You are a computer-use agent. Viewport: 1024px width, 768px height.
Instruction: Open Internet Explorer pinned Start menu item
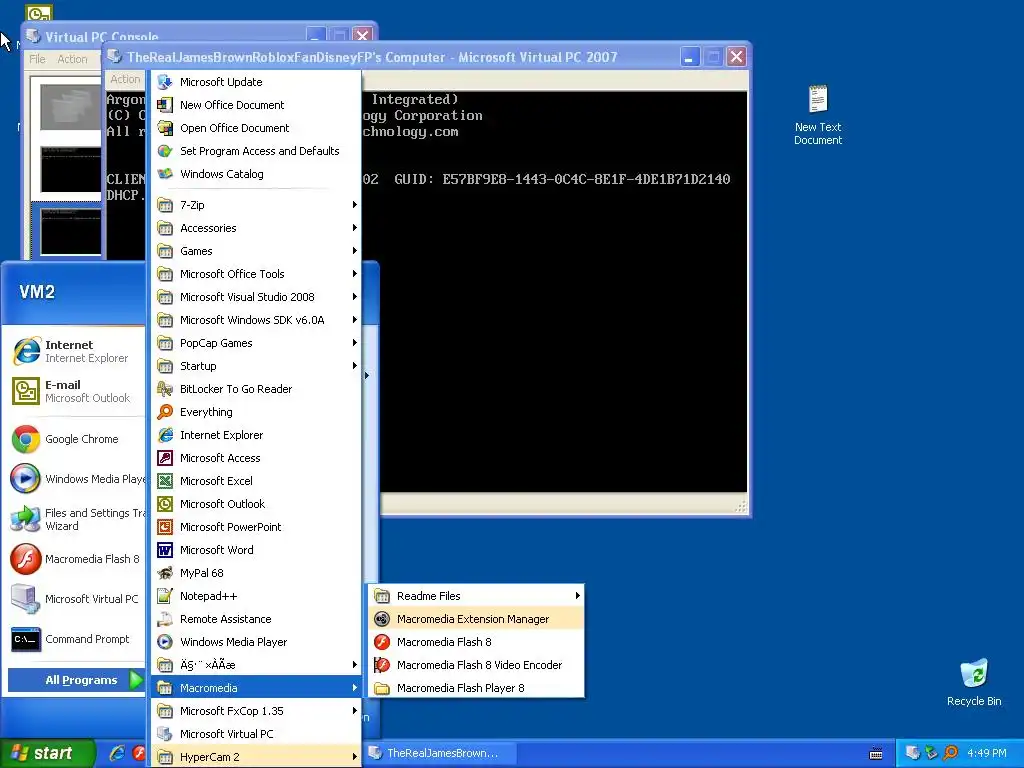(x=76, y=351)
